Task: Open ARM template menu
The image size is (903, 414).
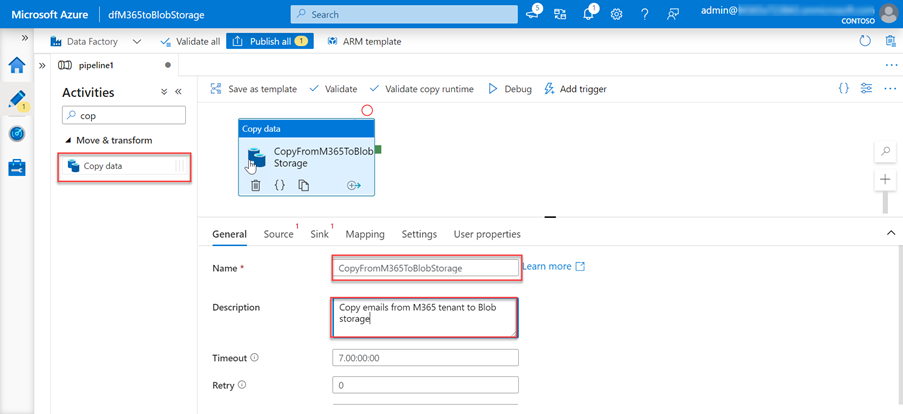Action: click(364, 41)
